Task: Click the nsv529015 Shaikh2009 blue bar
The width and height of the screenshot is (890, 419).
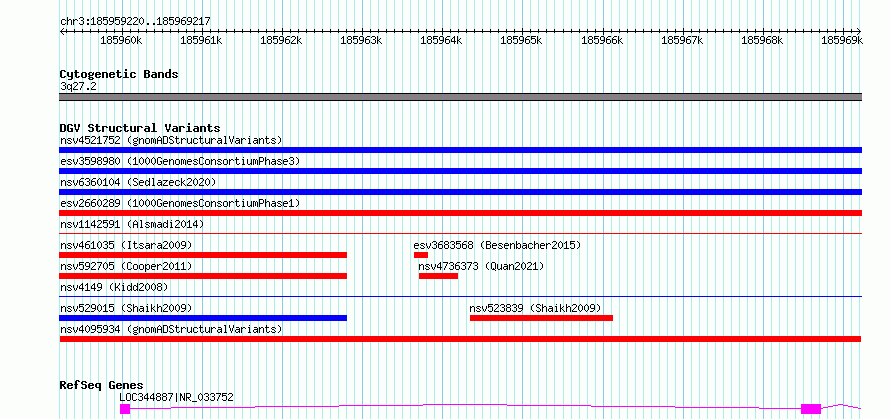Action: click(203, 318)
